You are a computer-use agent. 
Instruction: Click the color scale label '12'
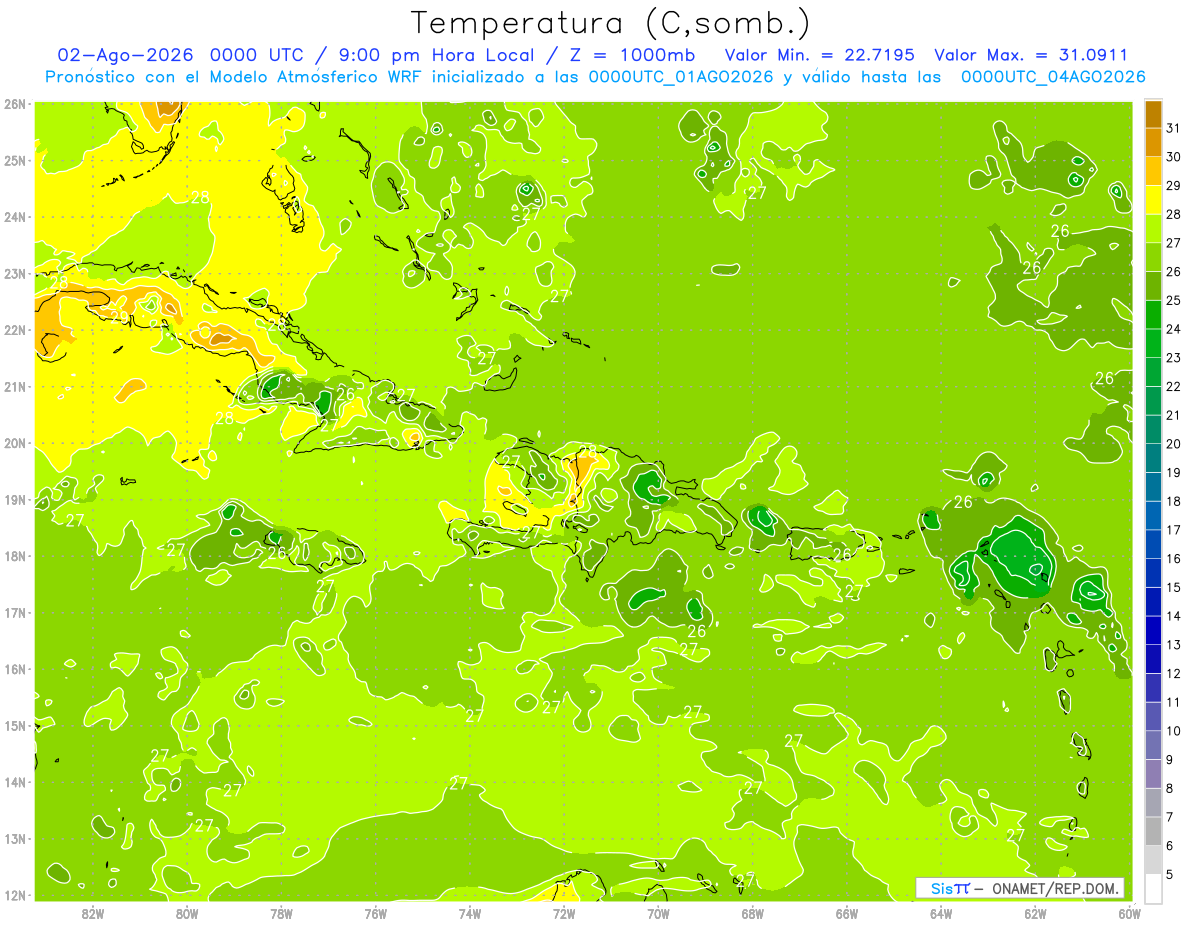1174,673
